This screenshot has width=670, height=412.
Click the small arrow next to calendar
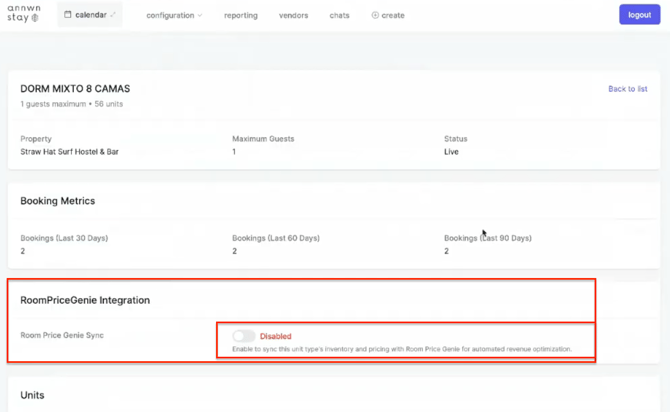coord(113,15)
